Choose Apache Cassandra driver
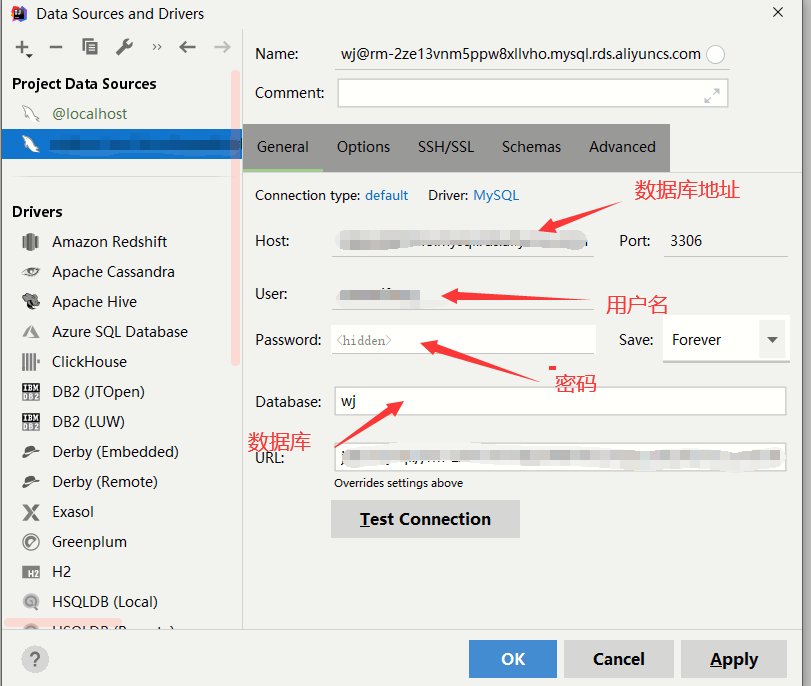Screen dimensions: 811x686 coord(113,272)
